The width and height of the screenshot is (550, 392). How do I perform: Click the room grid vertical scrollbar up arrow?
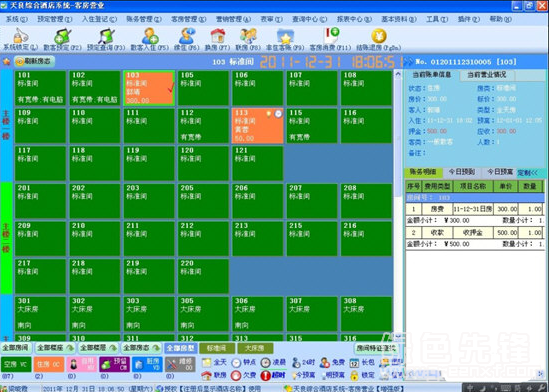tap(398, 75)
